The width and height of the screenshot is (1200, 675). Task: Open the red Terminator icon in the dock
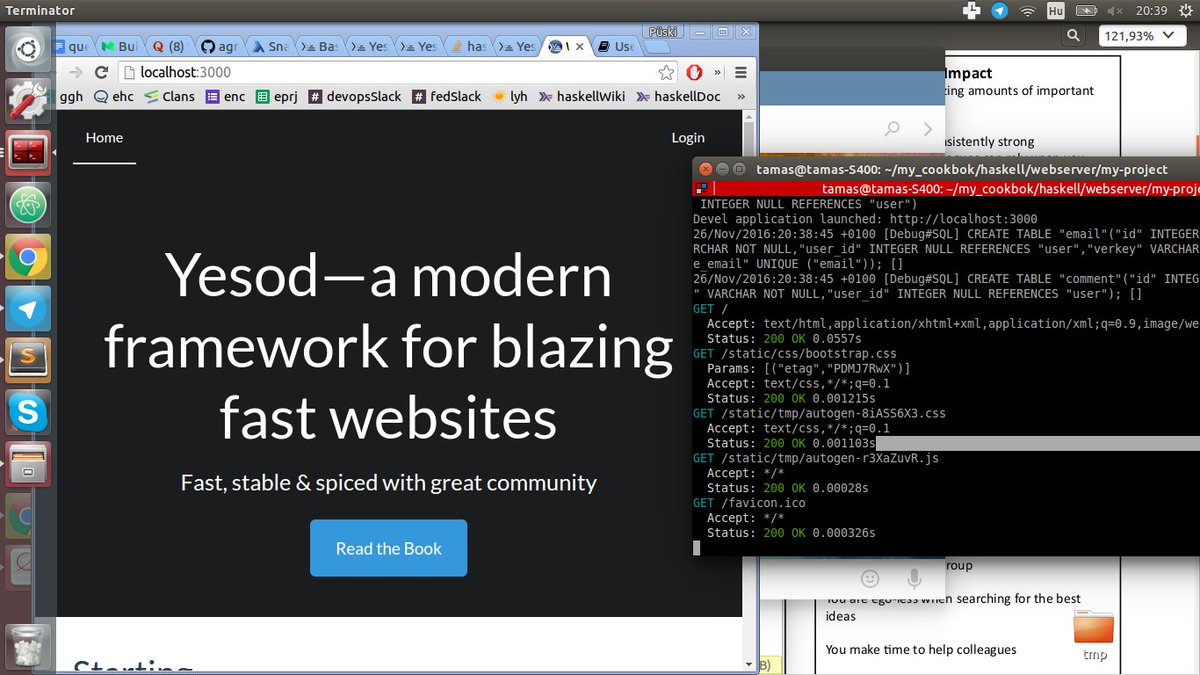27,153
